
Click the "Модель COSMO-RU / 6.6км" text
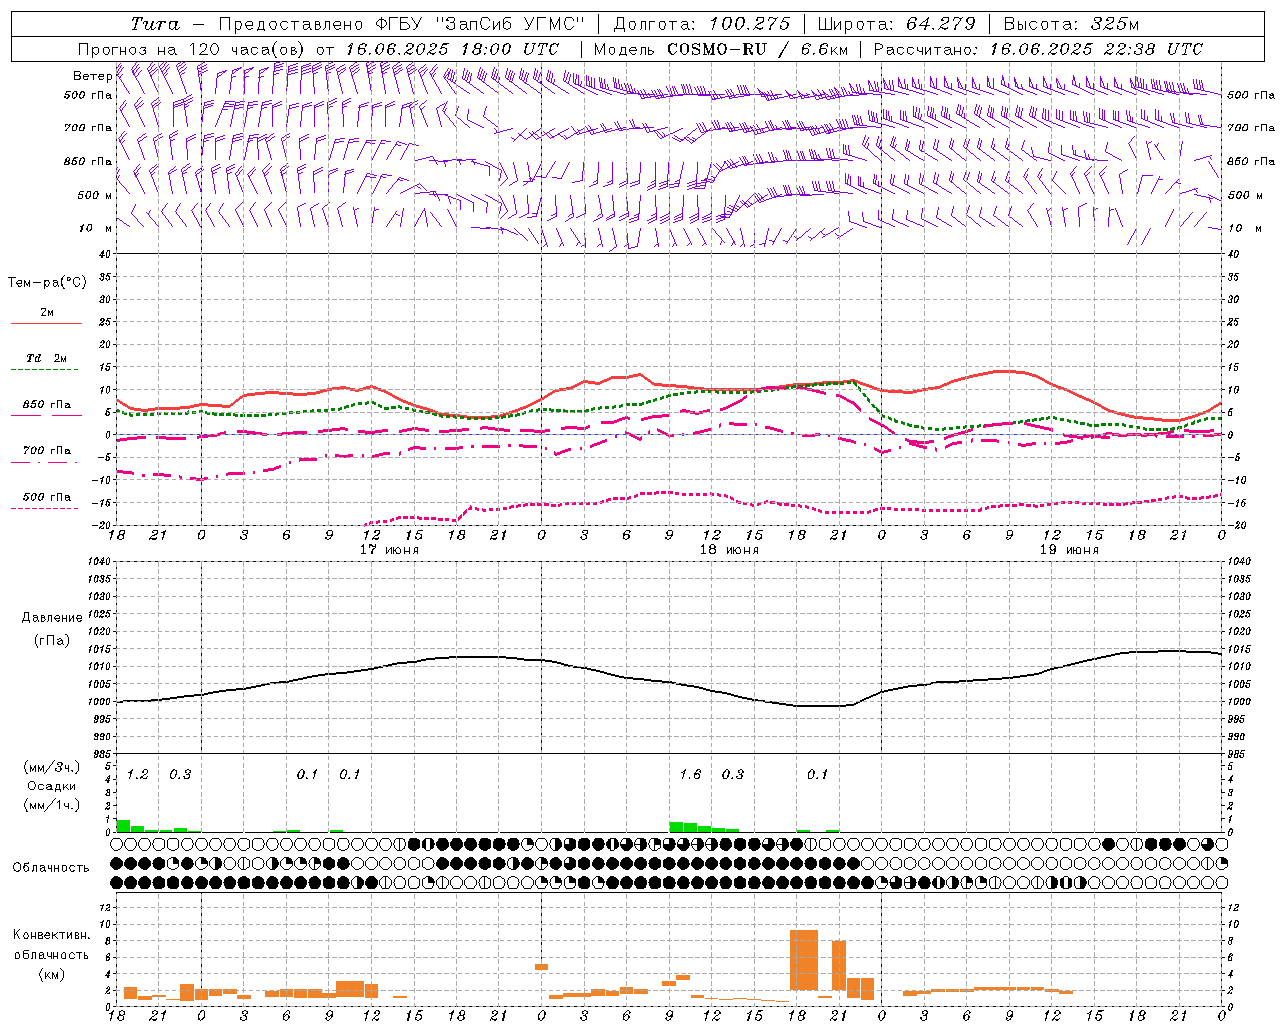click(721, 49)
